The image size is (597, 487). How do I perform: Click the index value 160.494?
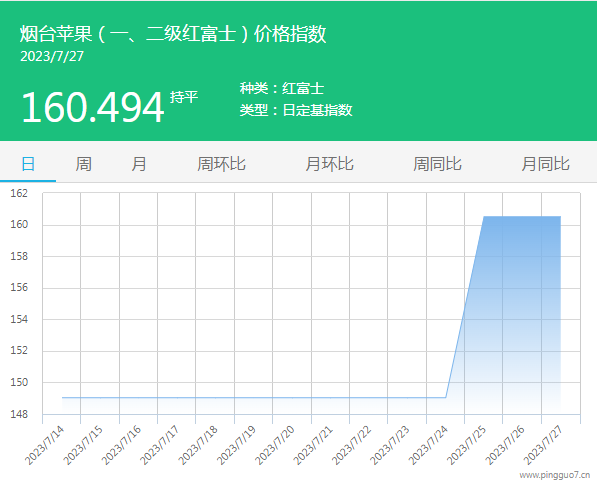click(93, 107)
